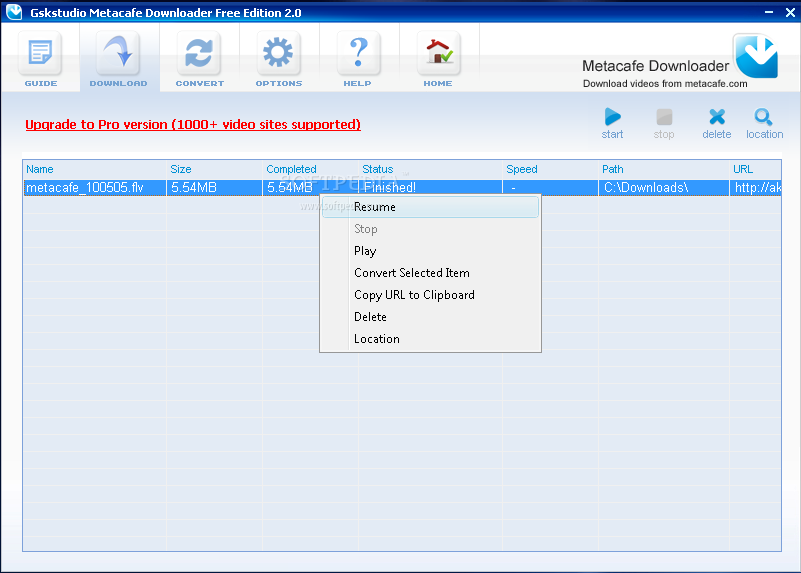Click the Finished! status cell
The height and width of the screenshot is (573, 801).
pyautogui.click(x=431, y=187)
